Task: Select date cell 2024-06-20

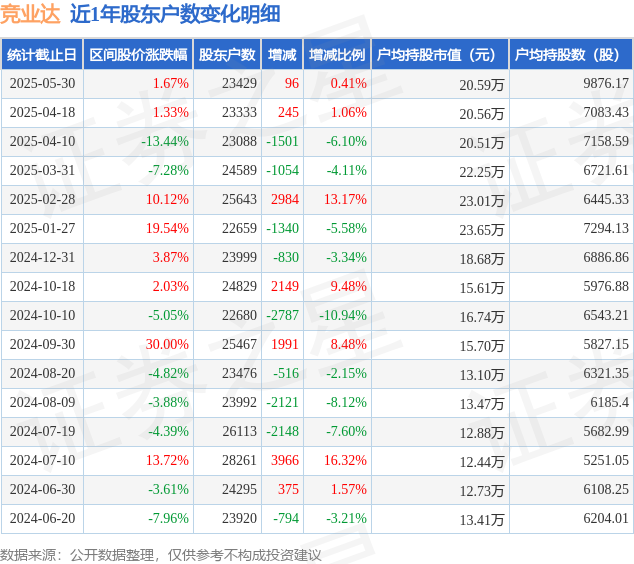Action: coord(42,518)
